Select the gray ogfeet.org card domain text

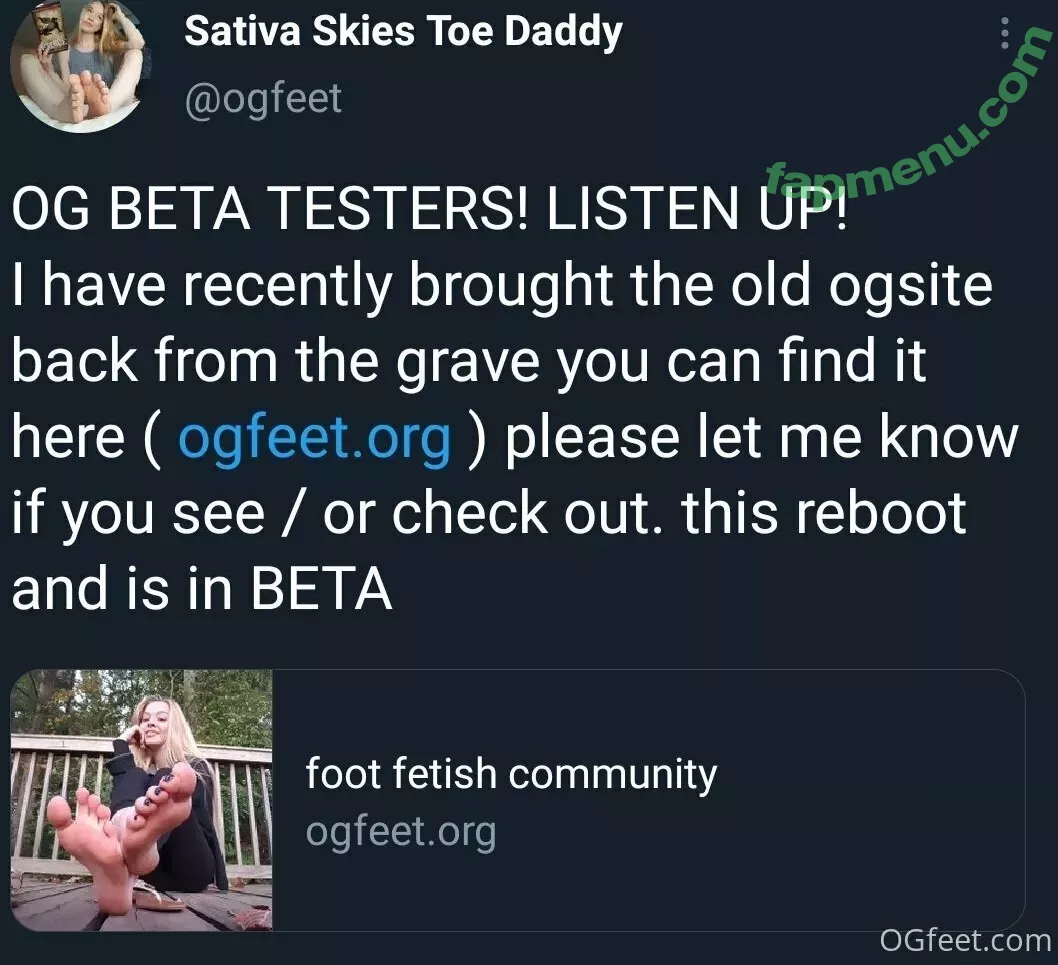coord(401,831)
